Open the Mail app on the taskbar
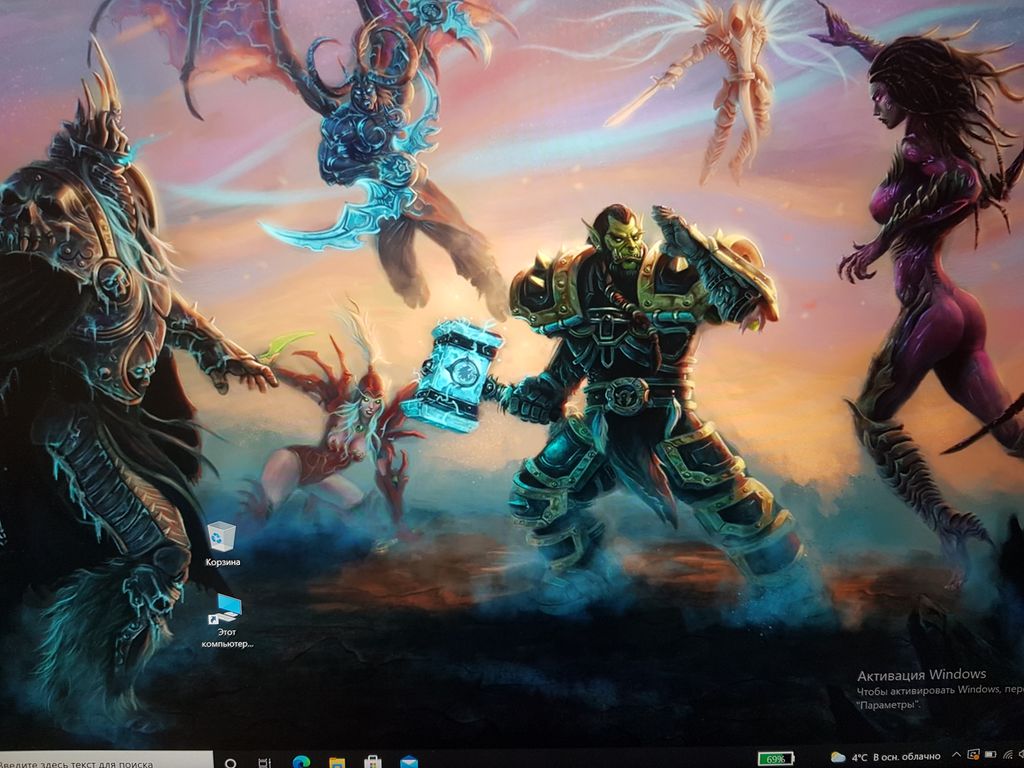Image resolution: width=1024 pixels, height=768 pixels. click(408, 763)
